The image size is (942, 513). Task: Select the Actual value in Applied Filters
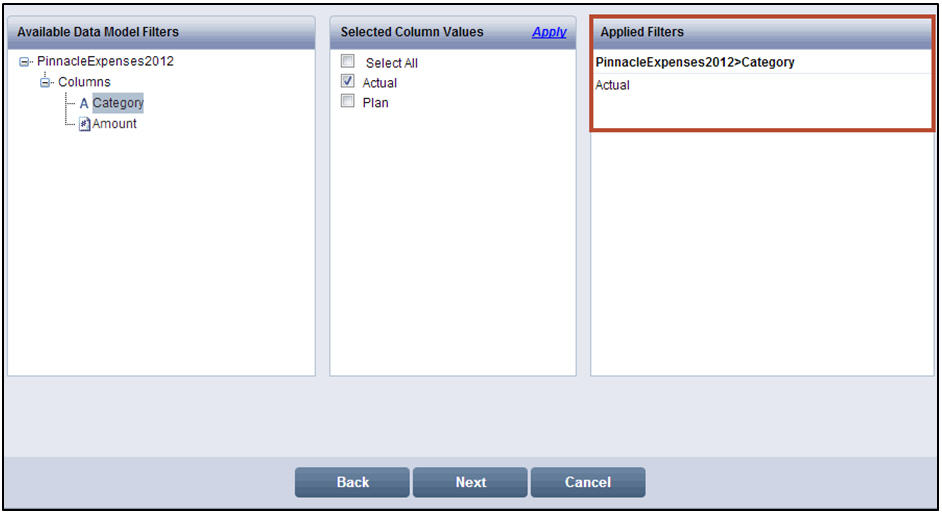[612, 85]
